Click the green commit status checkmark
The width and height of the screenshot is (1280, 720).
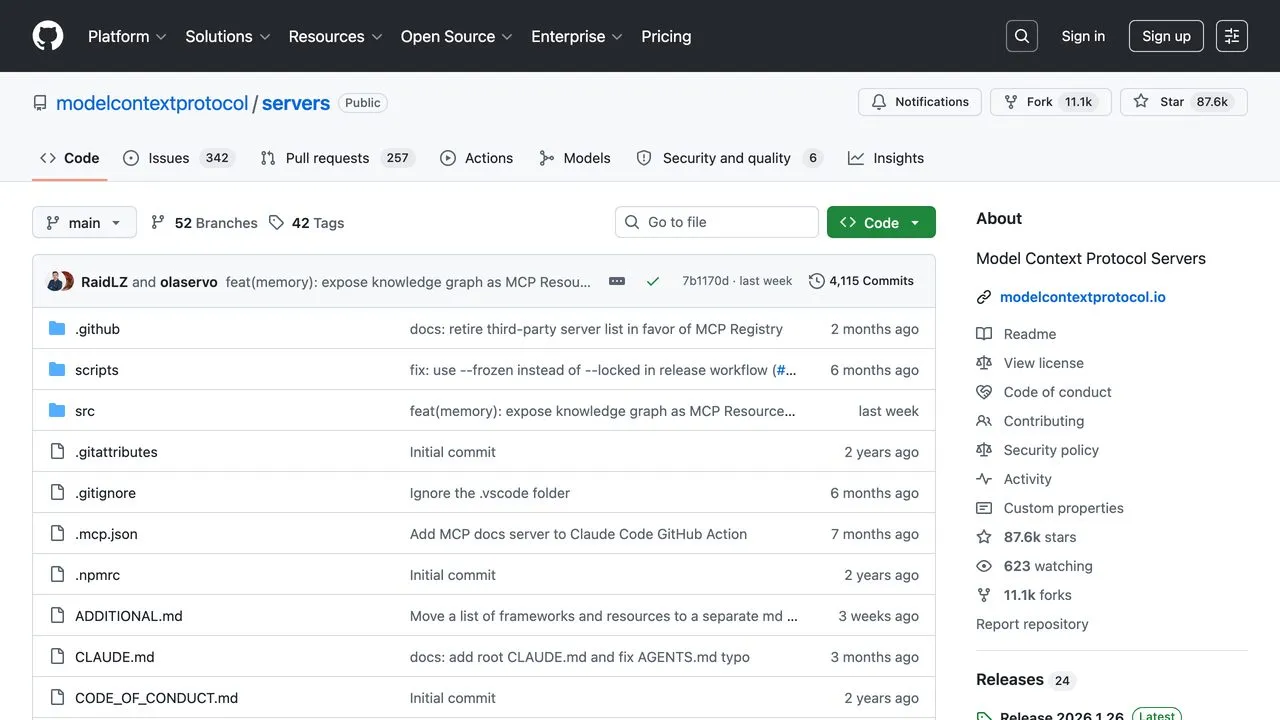653,281
